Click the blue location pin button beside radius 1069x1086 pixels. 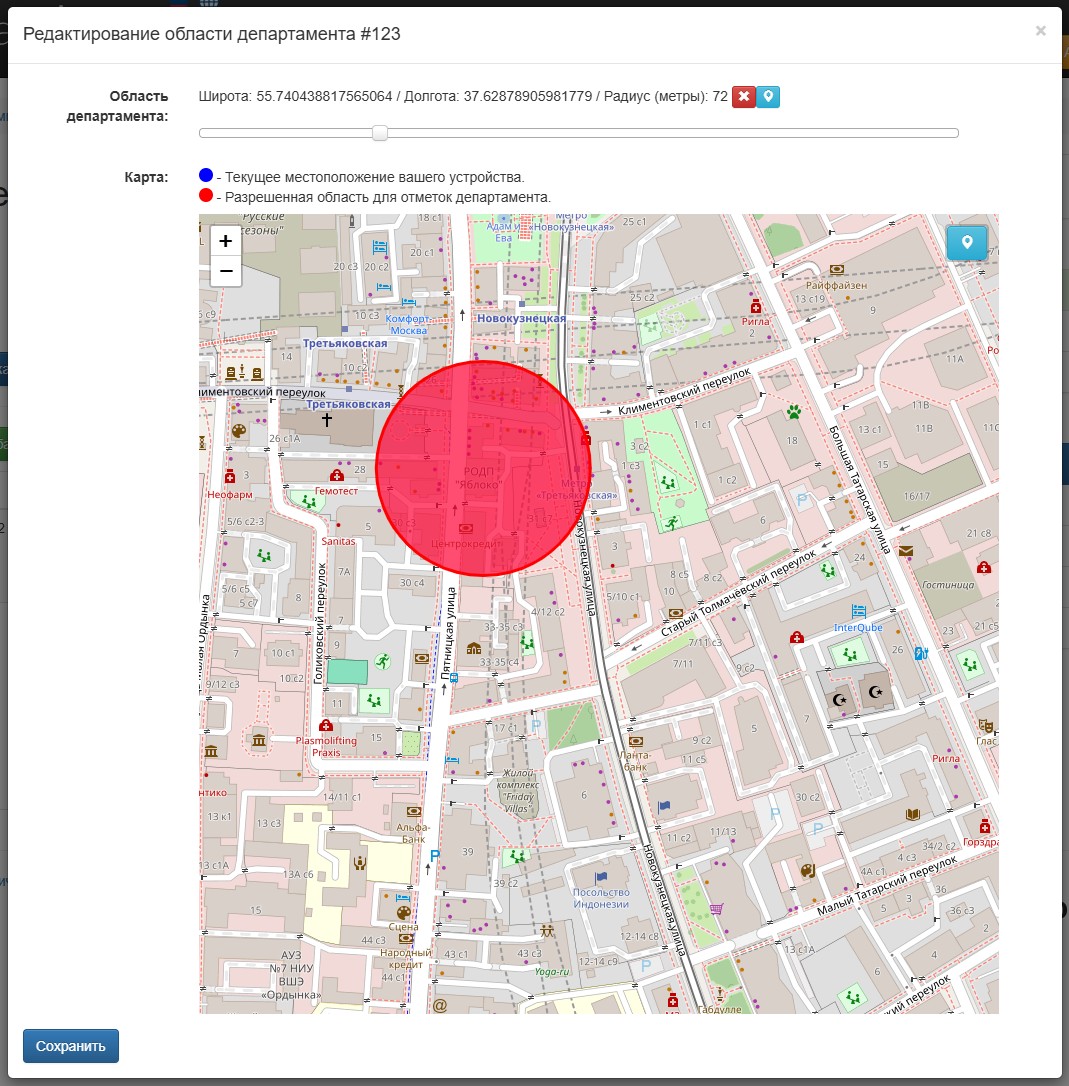(768, 97)
